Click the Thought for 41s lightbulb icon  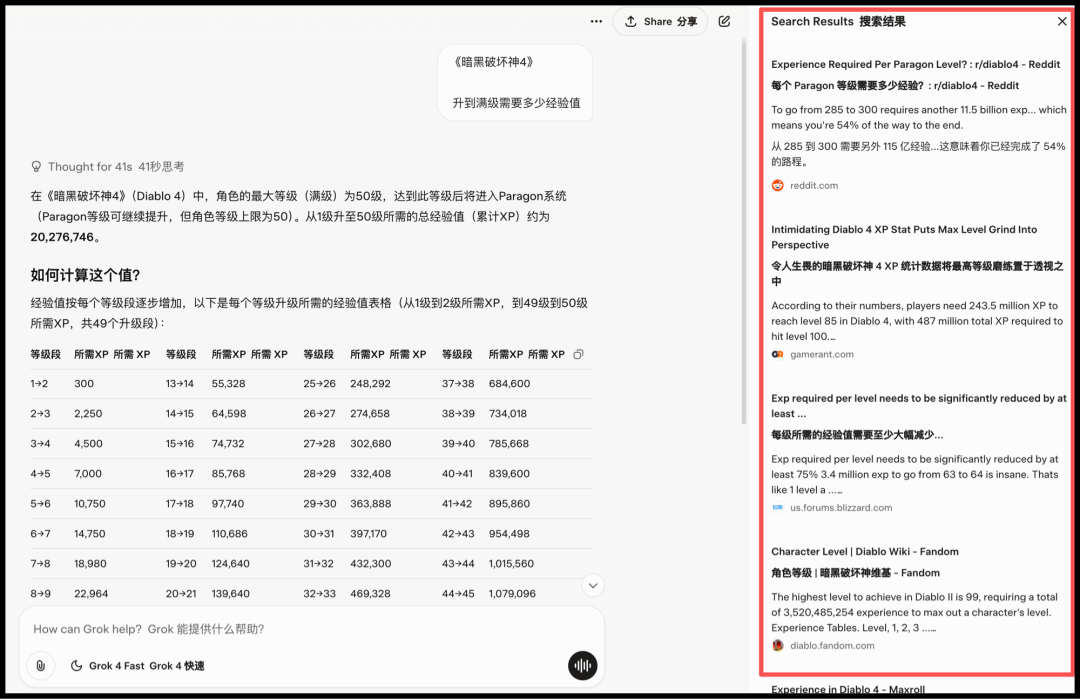(37, 167)
